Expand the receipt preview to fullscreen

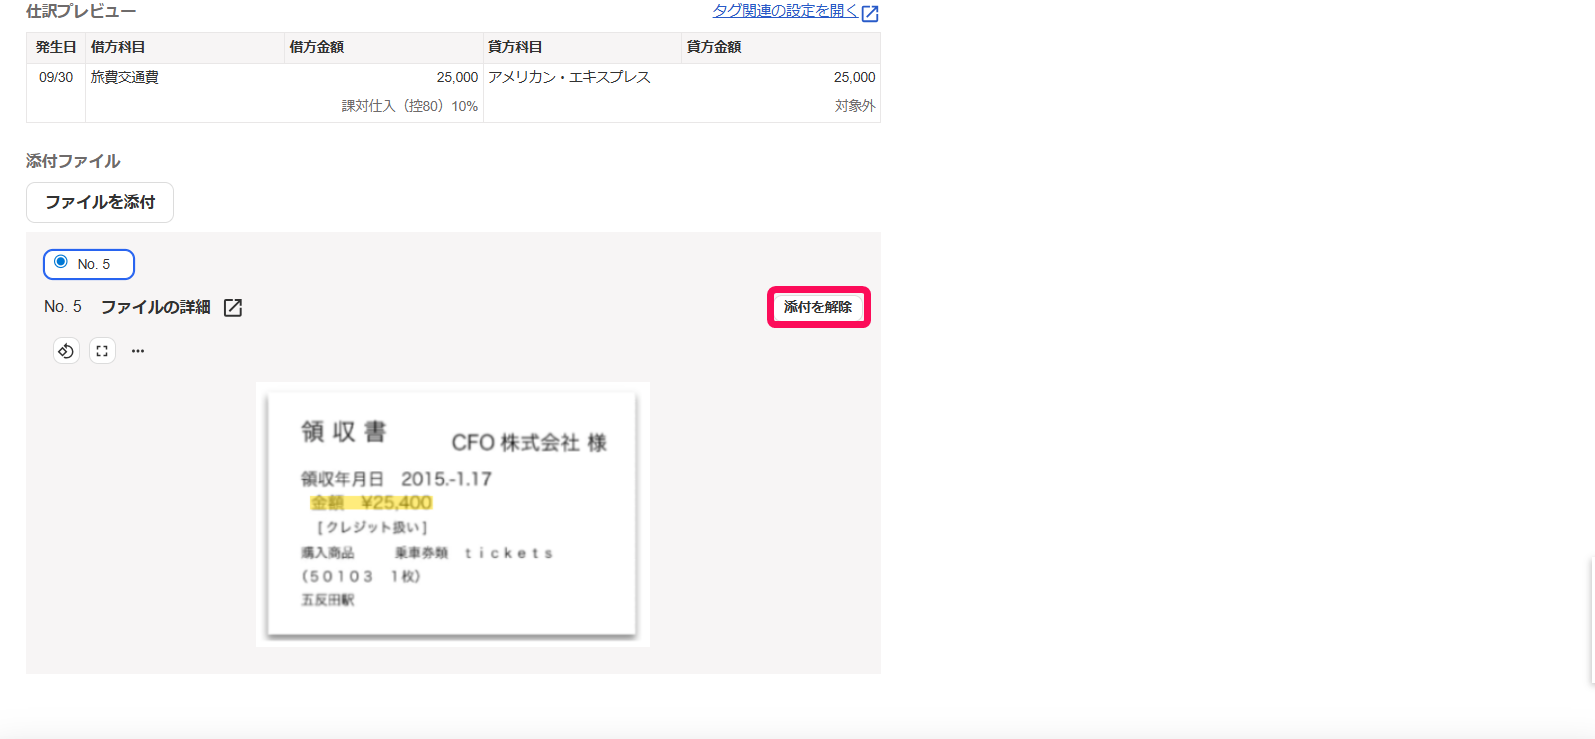pyautogui.click(x=102, y=351)
